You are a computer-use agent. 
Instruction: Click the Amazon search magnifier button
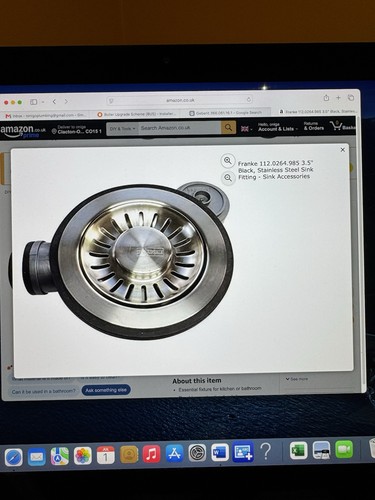point(228,127)
